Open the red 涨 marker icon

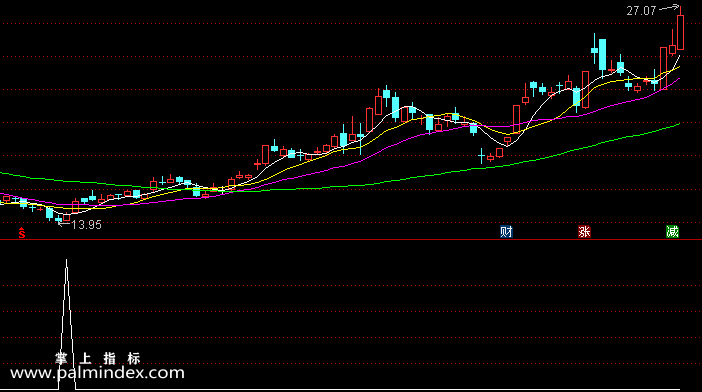click(584, 231)
